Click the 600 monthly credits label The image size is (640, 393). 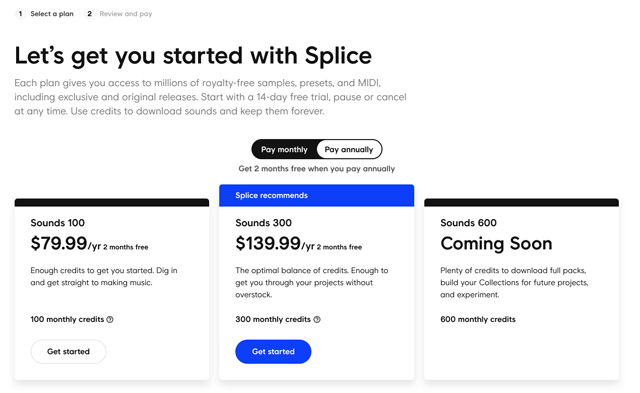pyautogui.click(x=478, y=320)
